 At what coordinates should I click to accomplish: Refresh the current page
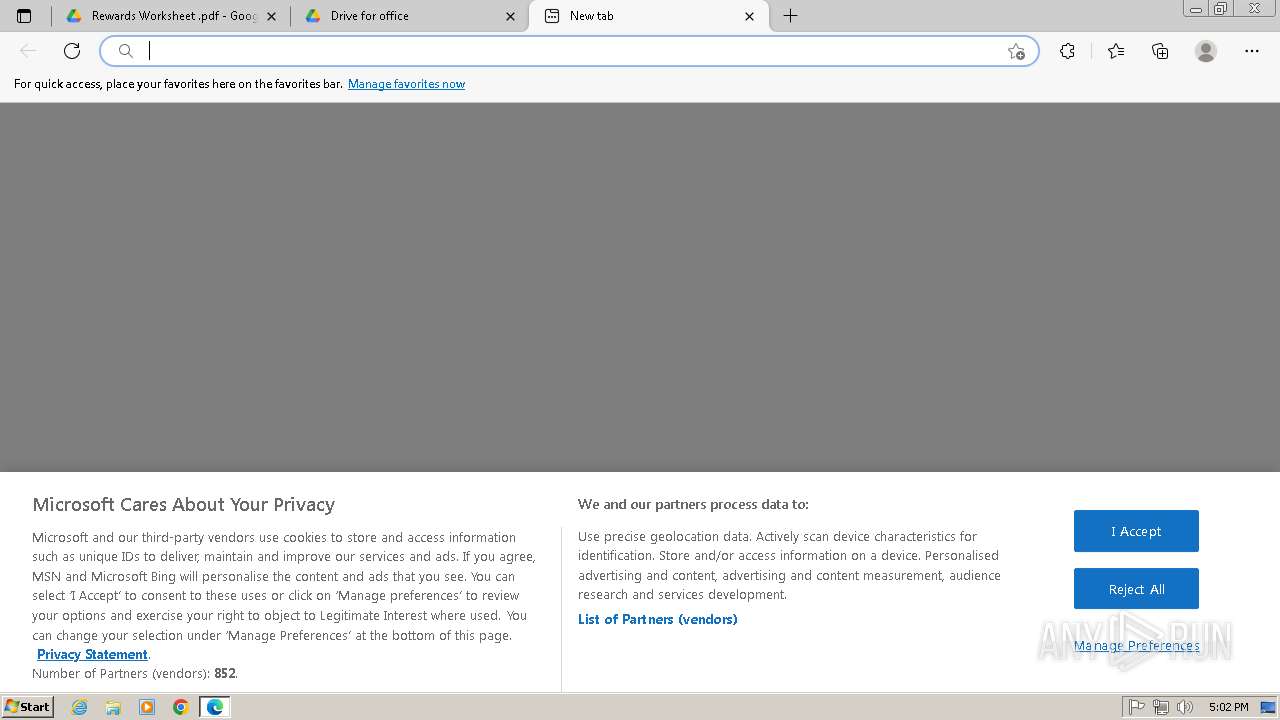click(x=72, y=51)
